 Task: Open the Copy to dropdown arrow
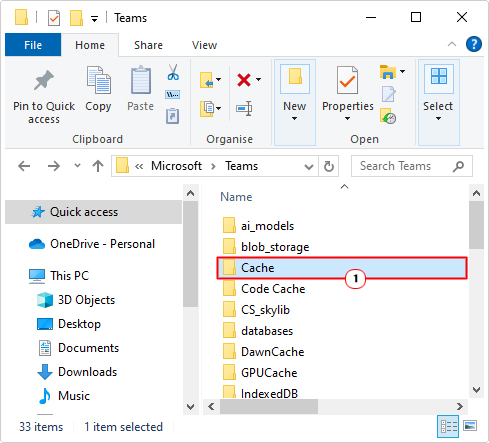coord(218,108)
